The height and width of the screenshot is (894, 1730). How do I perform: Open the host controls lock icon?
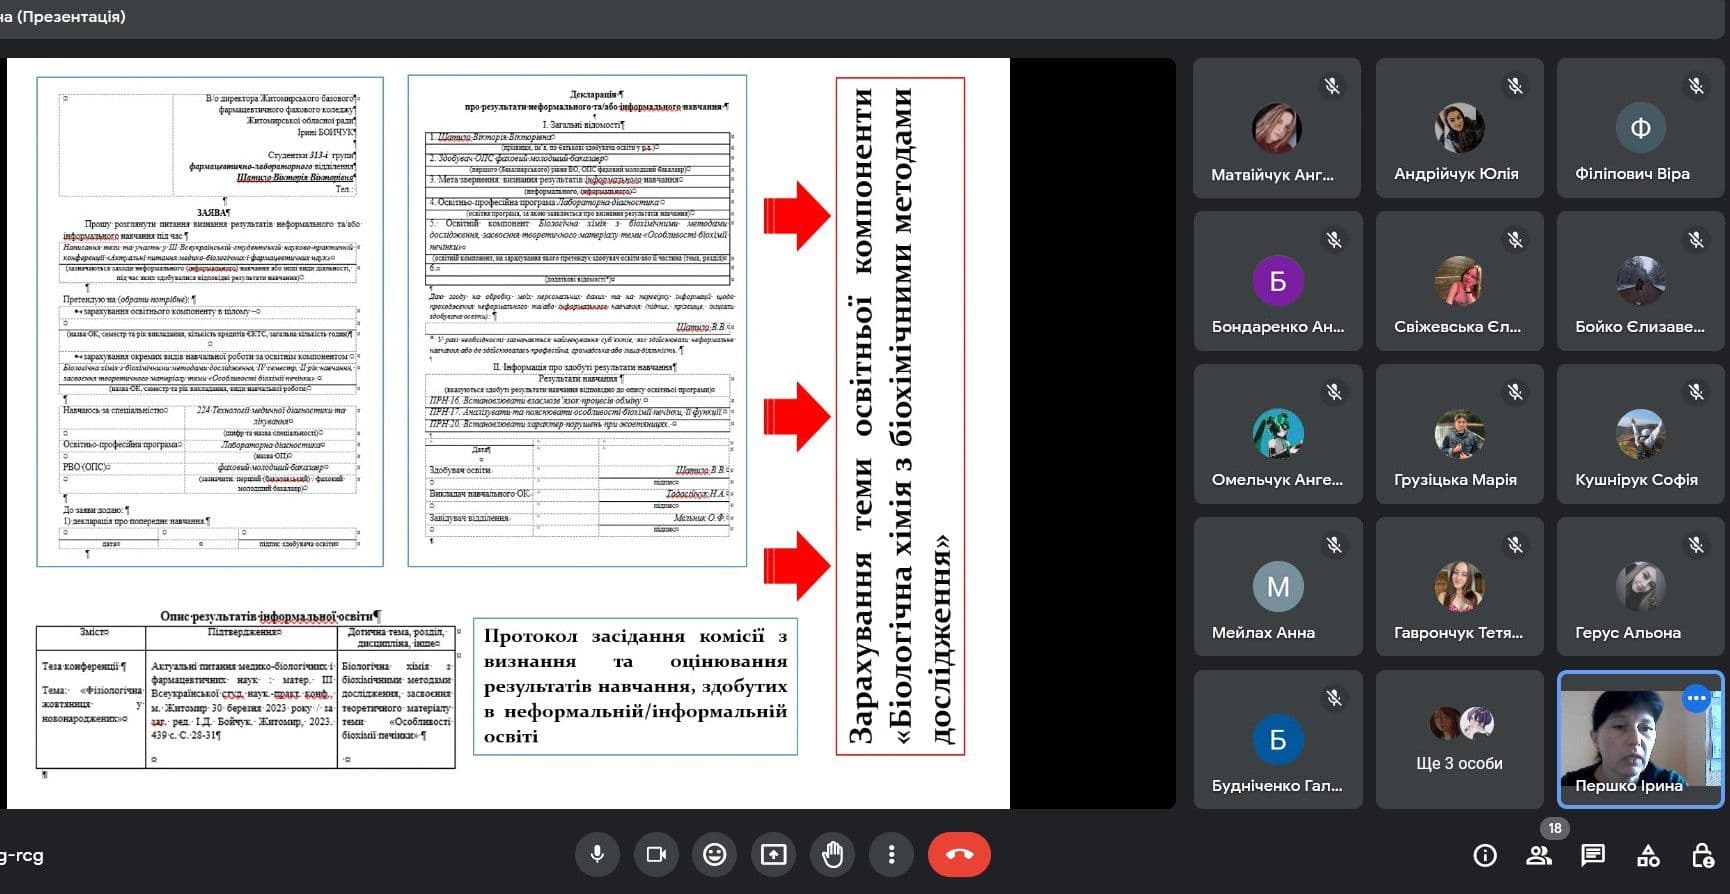pos(1702,855)
